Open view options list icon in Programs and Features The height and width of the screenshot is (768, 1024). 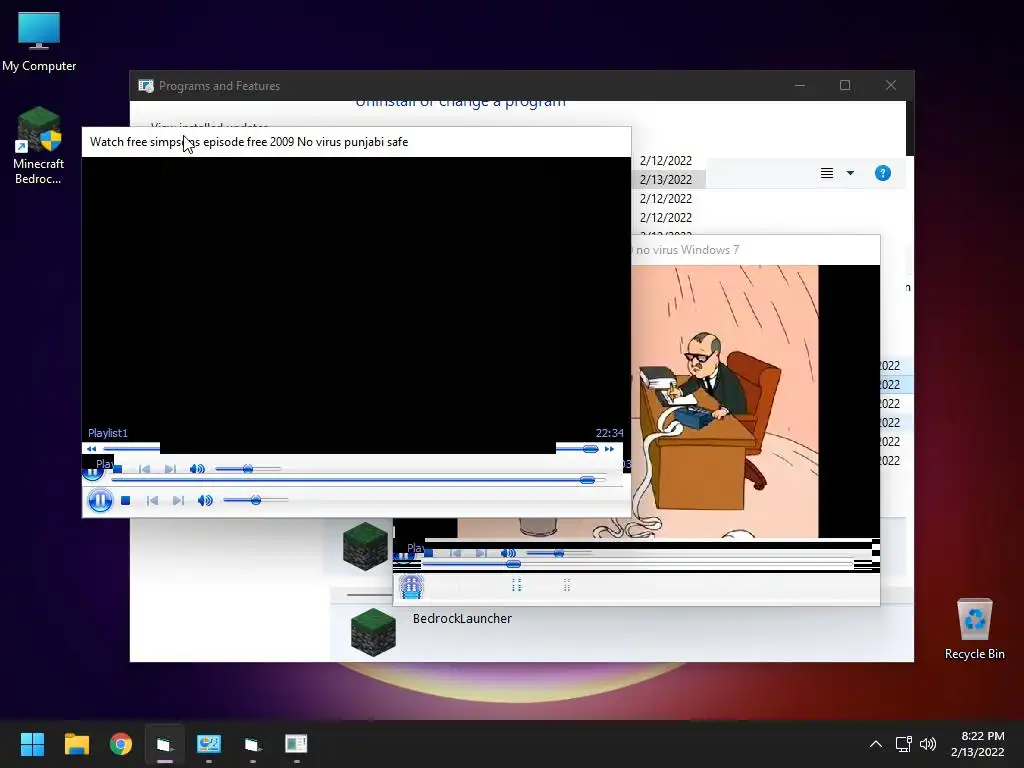pos(827,173)
